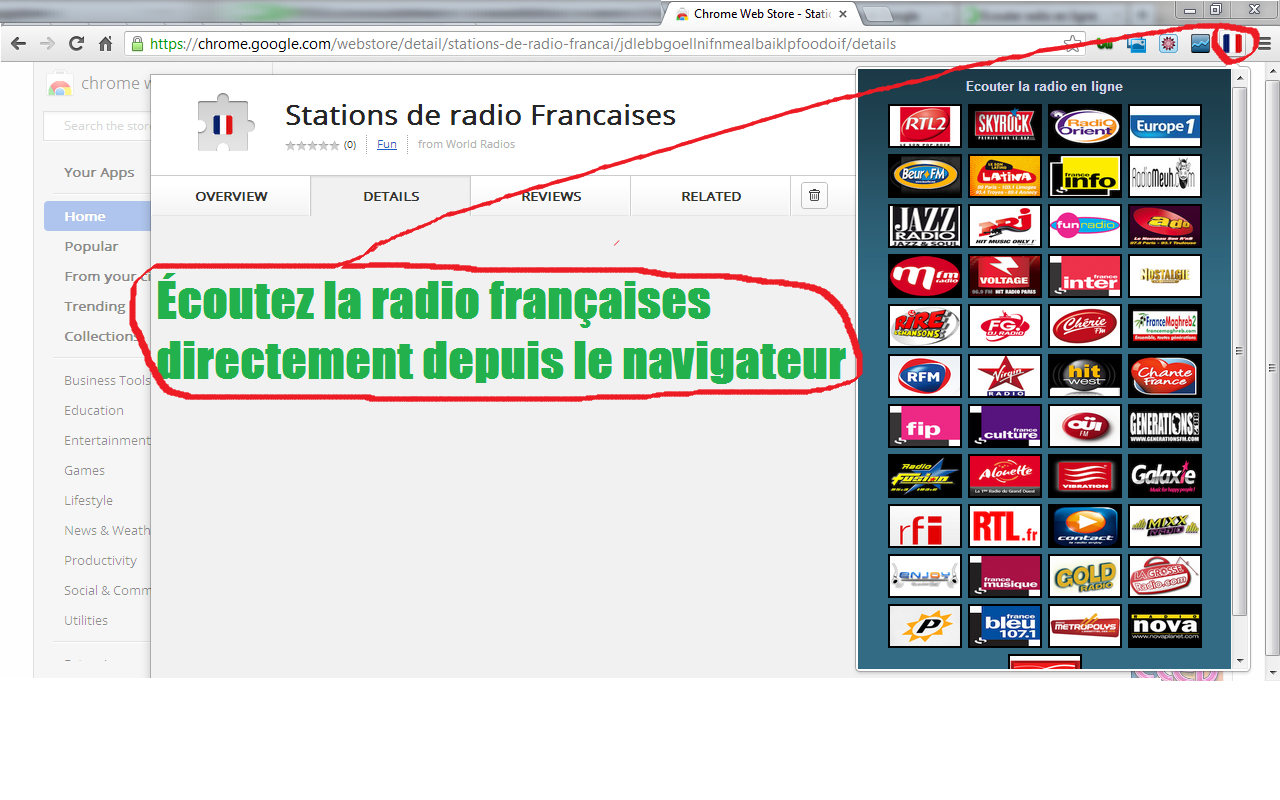Open the Lifestyle category
The width and height of the screenshot is (1280, 800).
[x=88, y=500]
